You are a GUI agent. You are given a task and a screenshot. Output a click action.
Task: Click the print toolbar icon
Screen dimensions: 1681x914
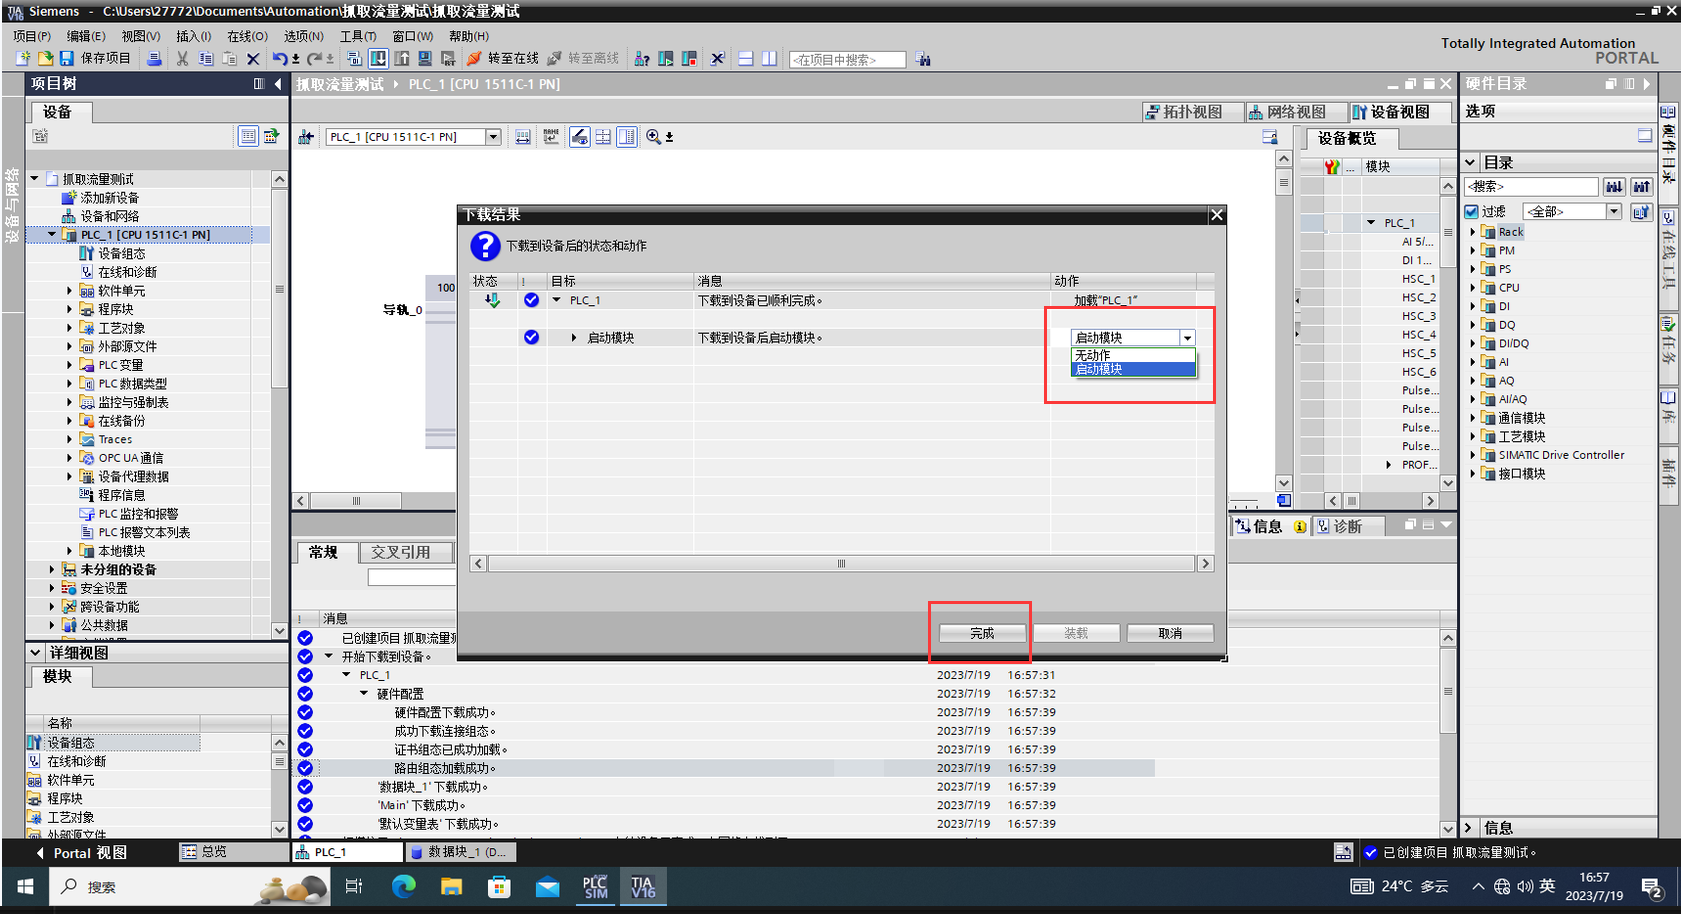[154, 59]
